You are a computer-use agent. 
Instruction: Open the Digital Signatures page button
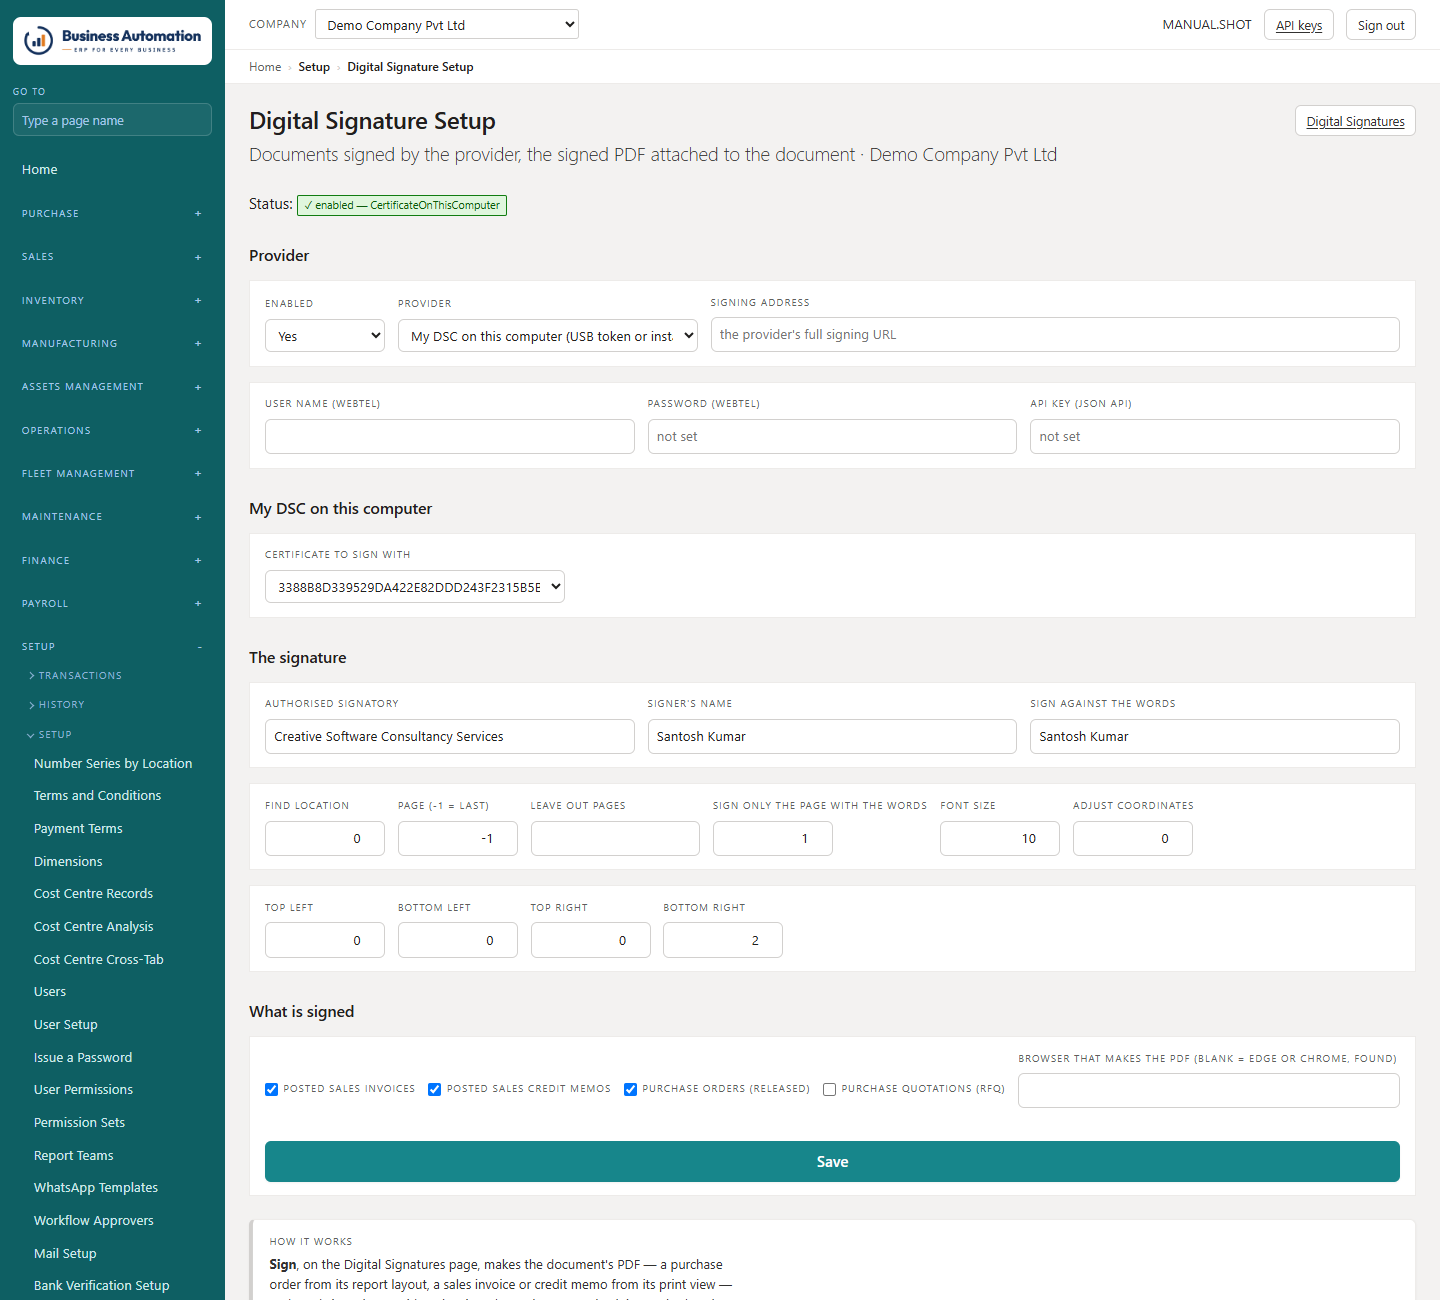(x=1355, y=121)
